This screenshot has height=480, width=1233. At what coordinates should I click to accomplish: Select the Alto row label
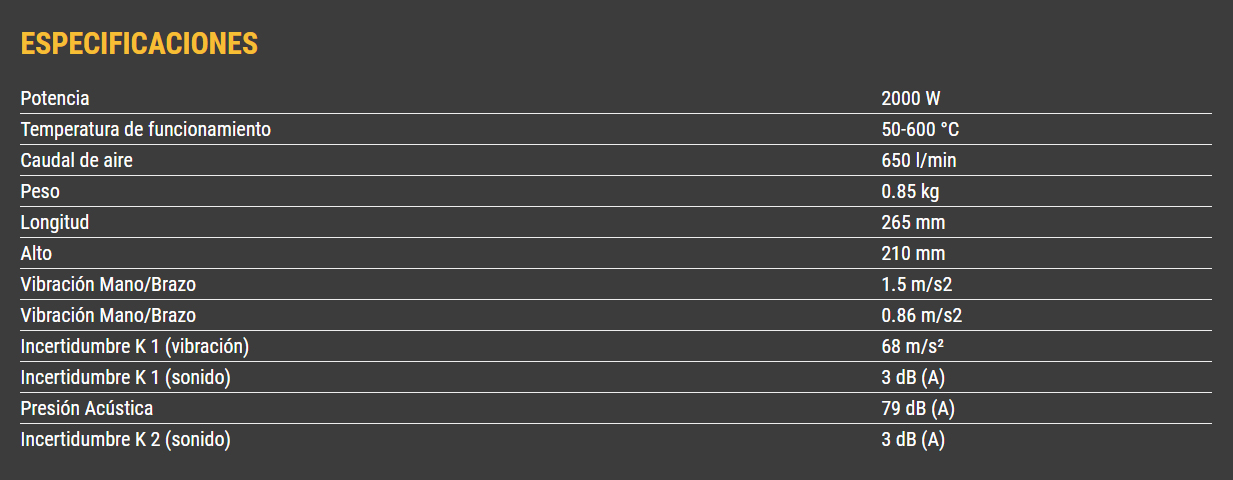(x=36, y=254)
